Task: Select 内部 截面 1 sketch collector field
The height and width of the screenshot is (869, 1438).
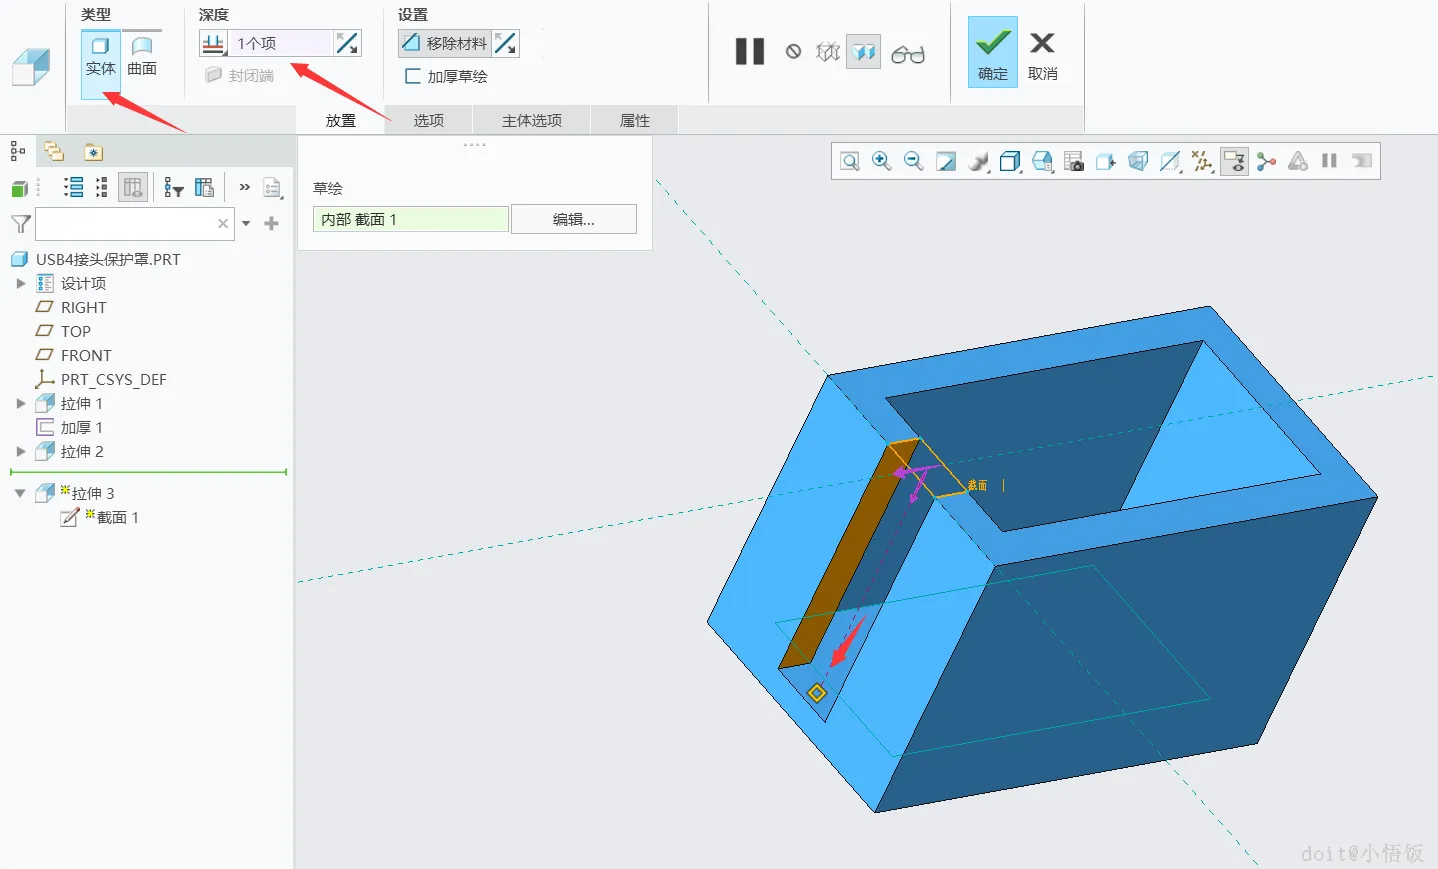Action: click(x=410, y=219)
